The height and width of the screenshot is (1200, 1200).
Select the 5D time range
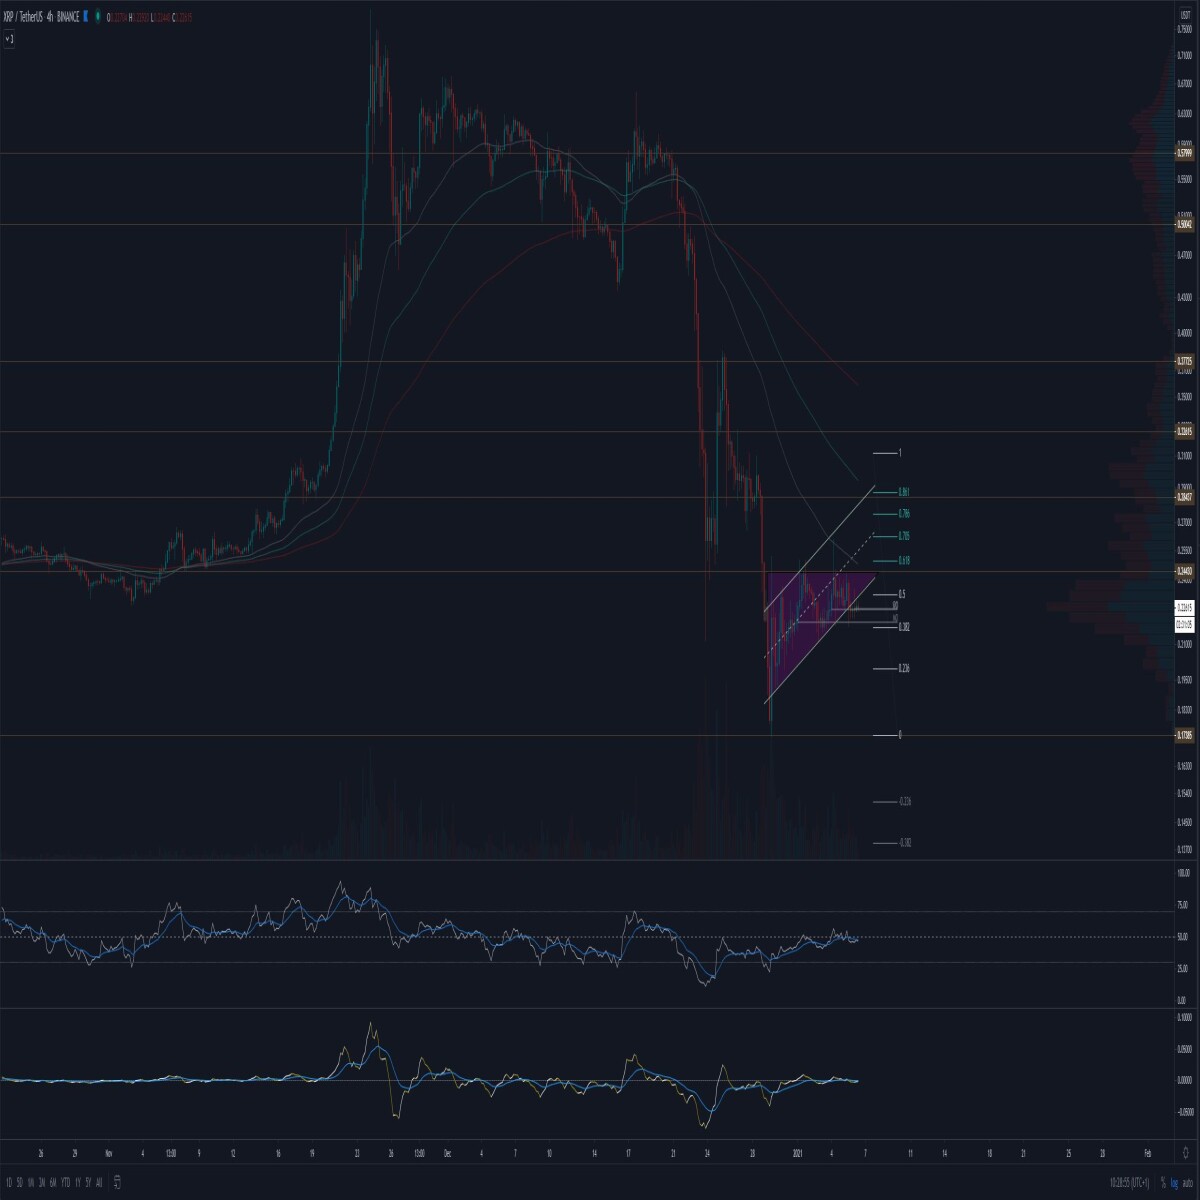pos(20,1183)
